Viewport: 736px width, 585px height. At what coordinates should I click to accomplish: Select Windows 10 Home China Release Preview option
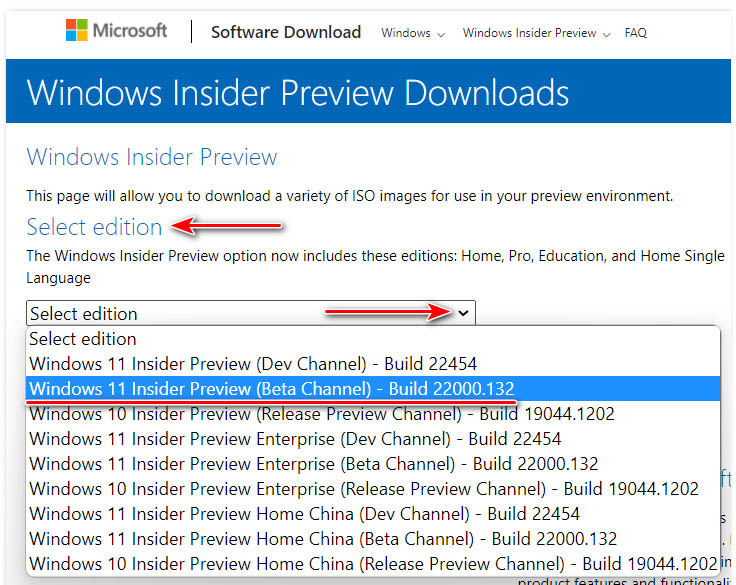373,563
